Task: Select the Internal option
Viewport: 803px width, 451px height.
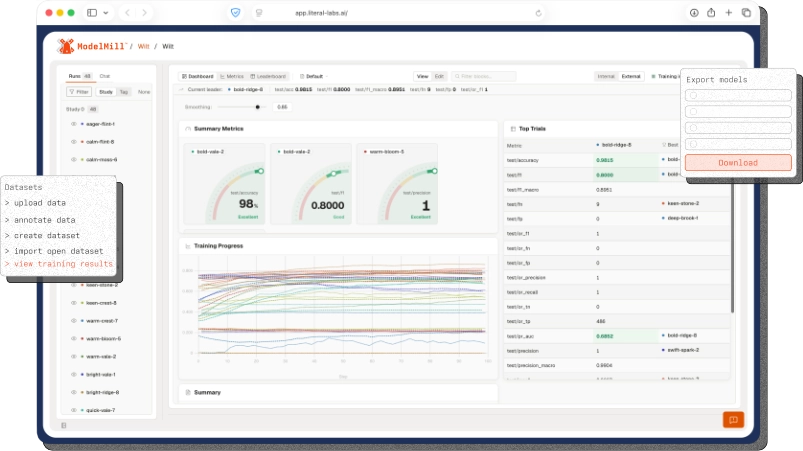Action: pos(606,76)
